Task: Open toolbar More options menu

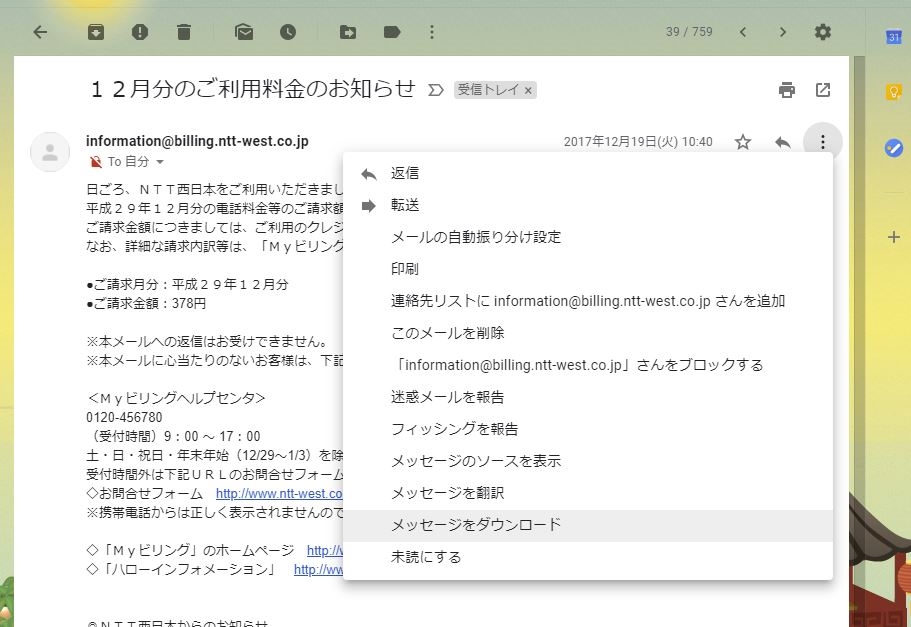Action: pyautogui.click(x=432, y=32)
